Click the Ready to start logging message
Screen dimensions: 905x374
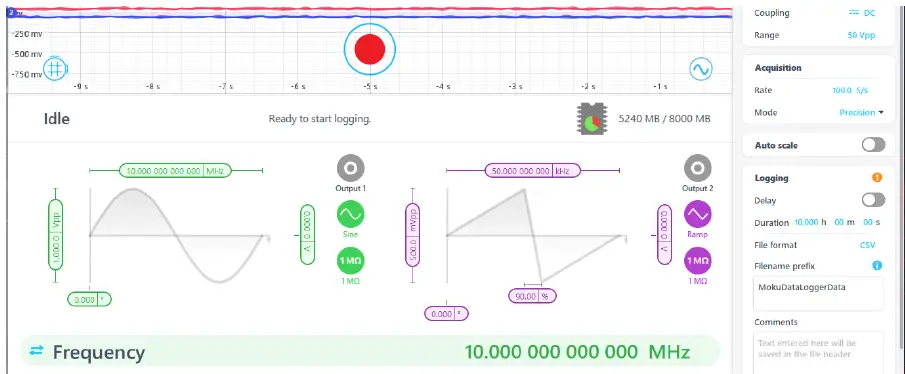[320, 119]
